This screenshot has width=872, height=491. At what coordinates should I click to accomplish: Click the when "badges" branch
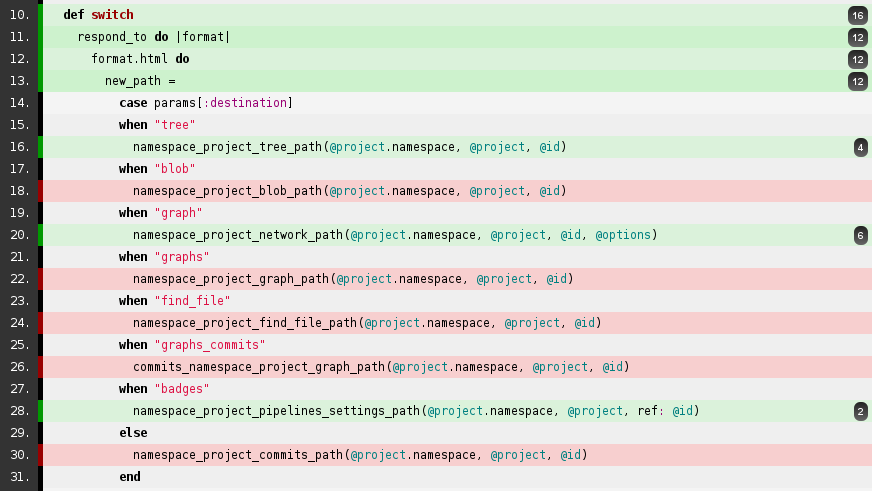pos(164,389)
